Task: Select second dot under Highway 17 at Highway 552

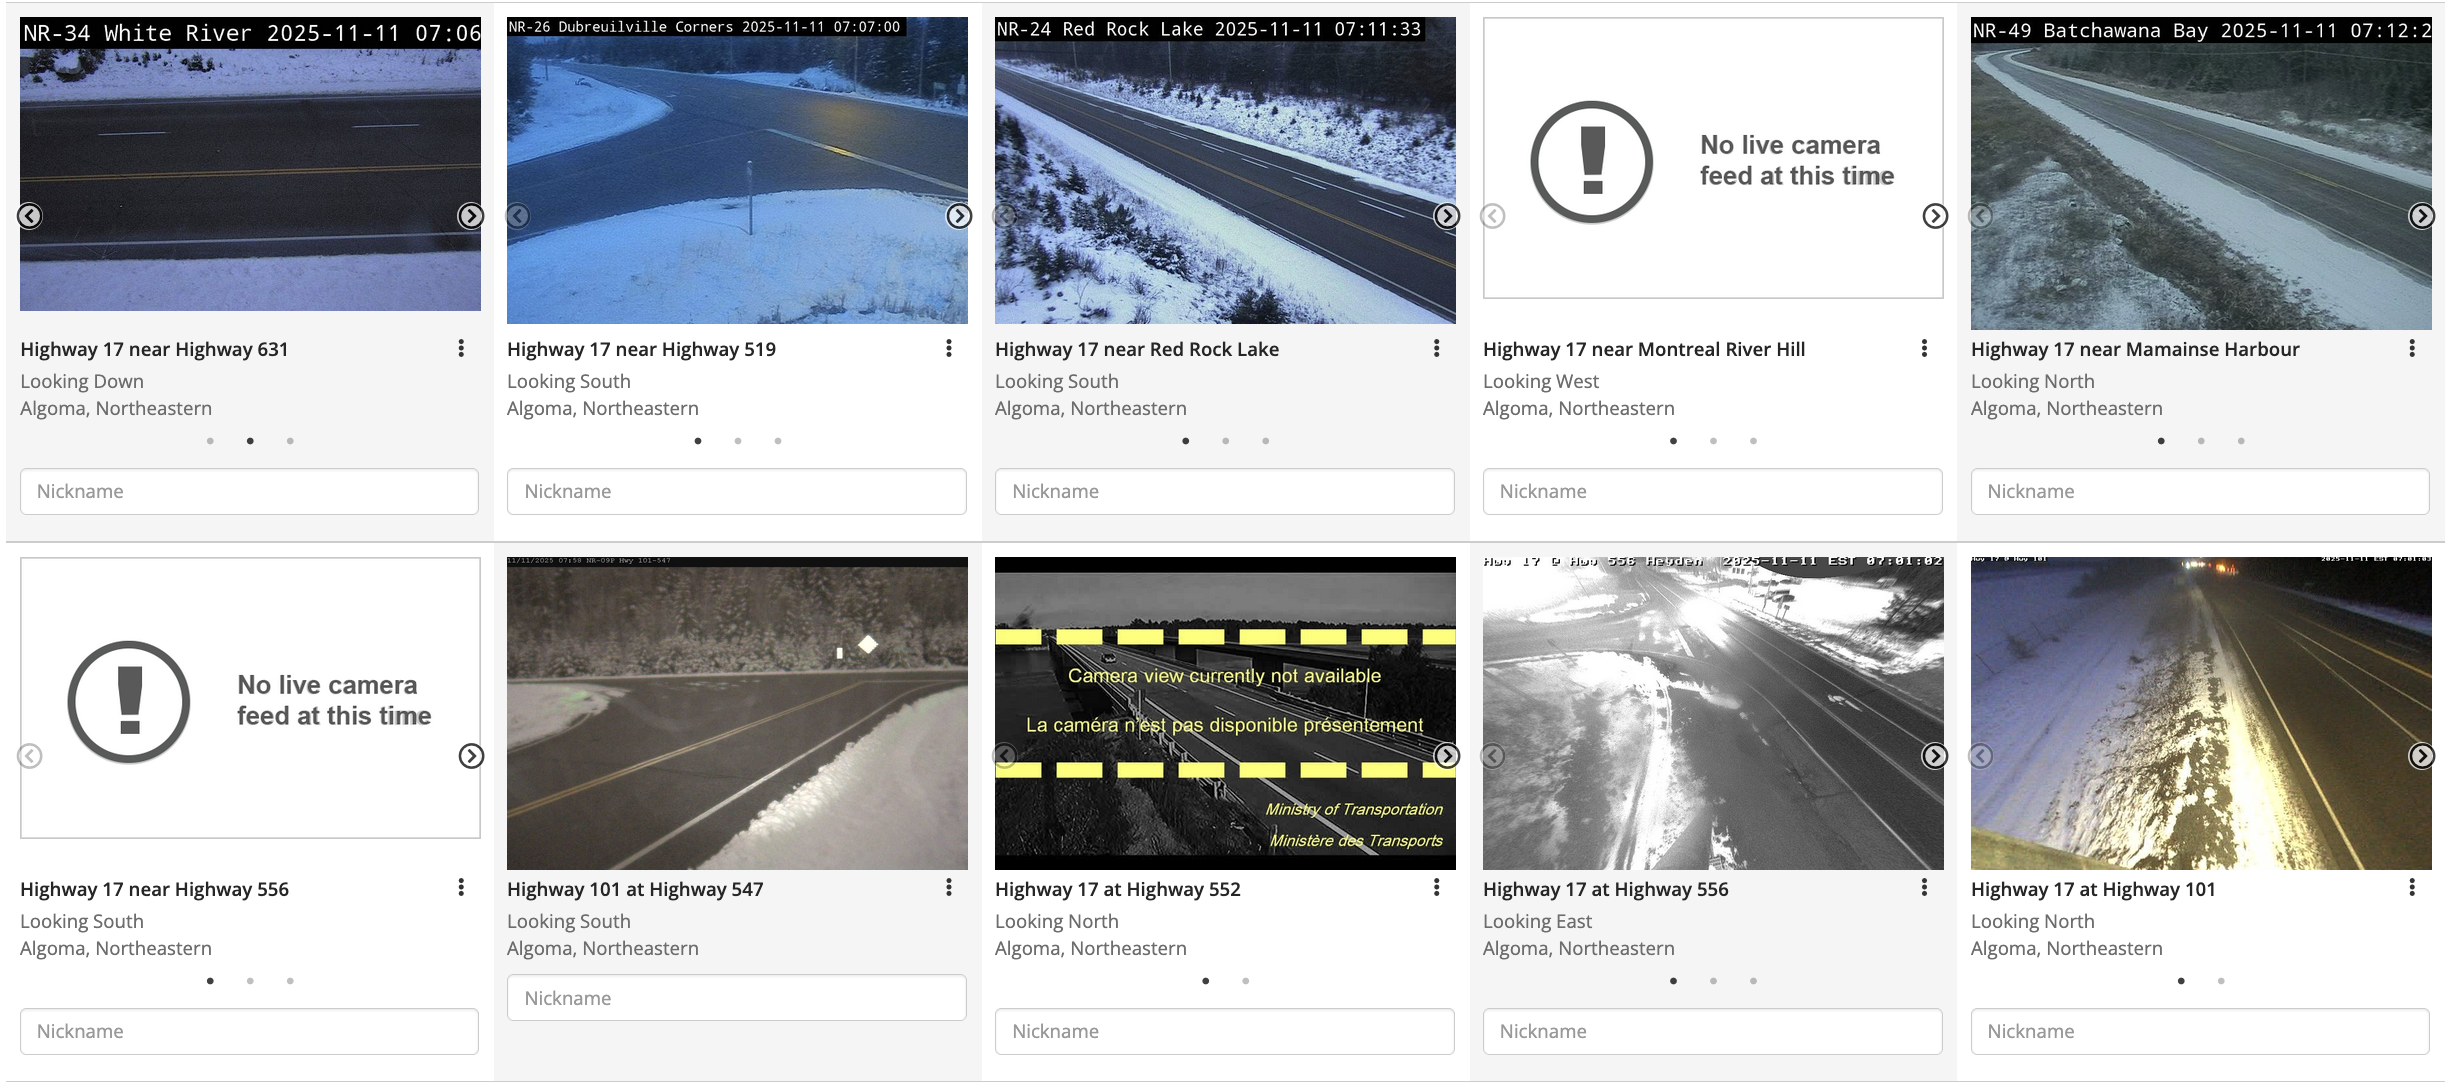Action: coord(1245,981)
